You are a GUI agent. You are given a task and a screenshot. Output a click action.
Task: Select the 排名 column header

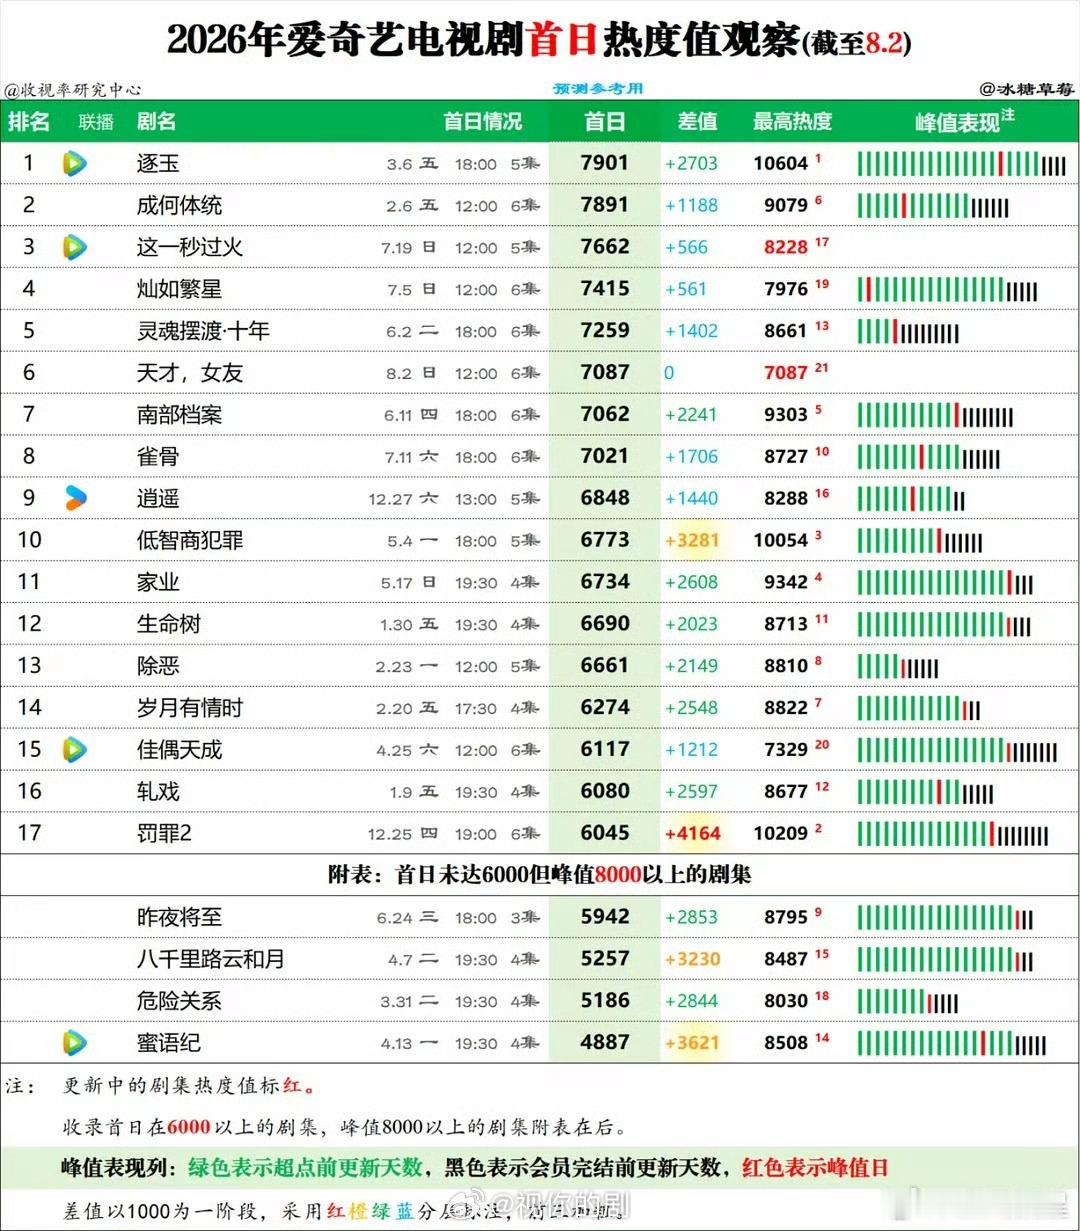(29, 121)
